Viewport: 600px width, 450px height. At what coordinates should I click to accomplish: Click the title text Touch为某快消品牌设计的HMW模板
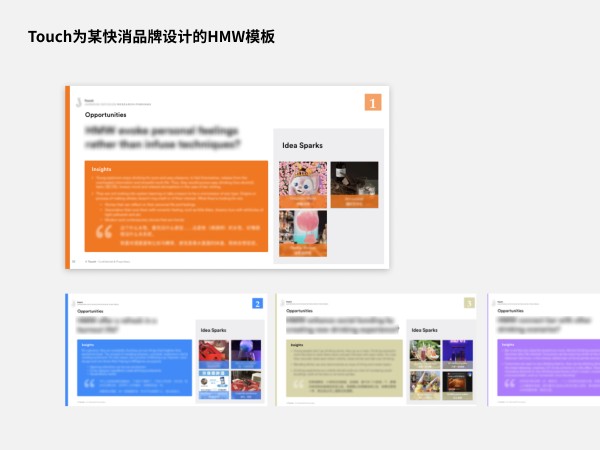pyautogui.click(x=150, y=37)
